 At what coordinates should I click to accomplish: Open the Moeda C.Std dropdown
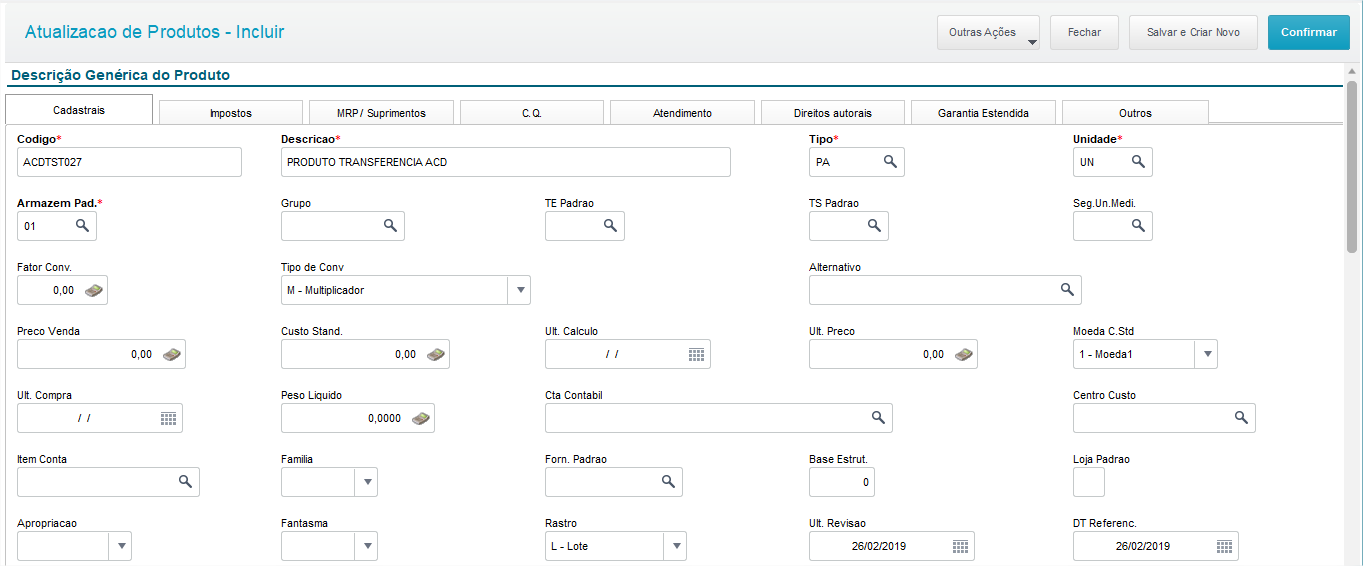tap(1207, 354)
